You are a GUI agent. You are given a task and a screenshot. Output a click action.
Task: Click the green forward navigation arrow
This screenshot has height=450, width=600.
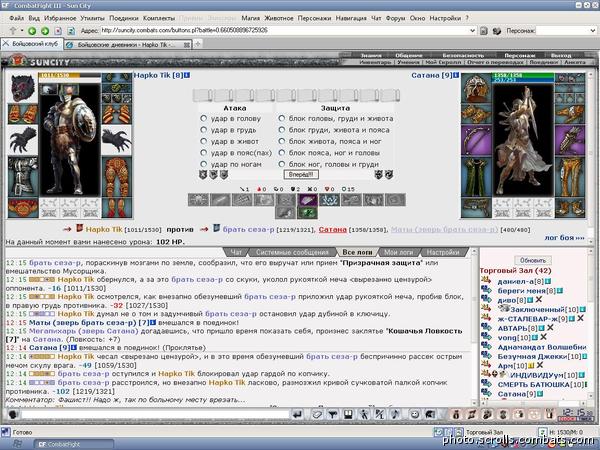pos(45,31)
